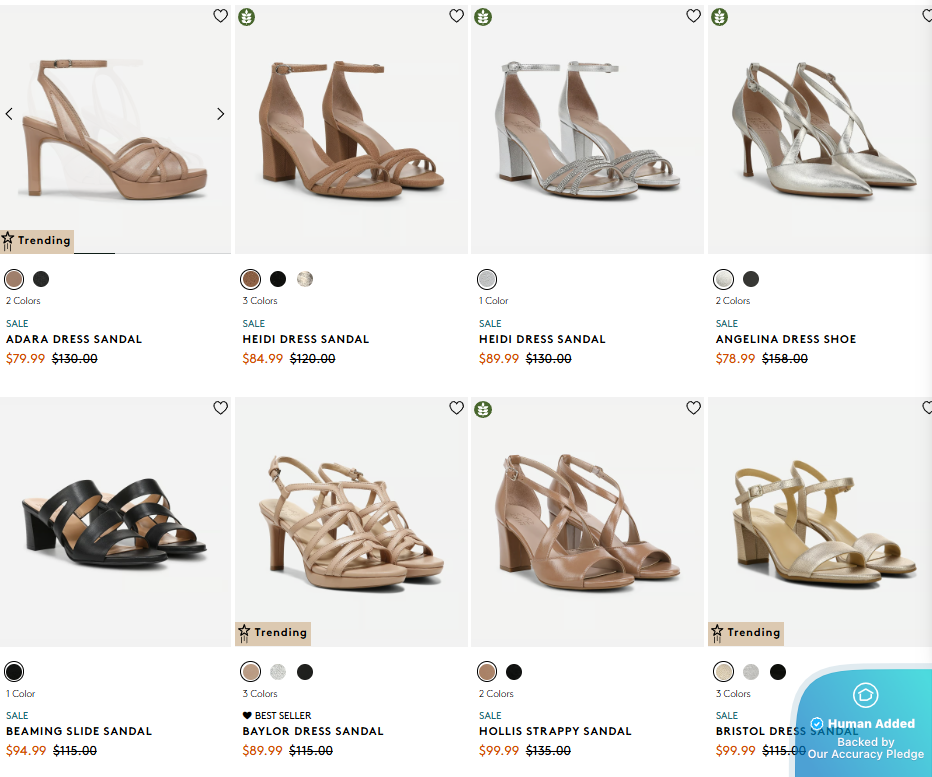Open the Angelina Dress Shoe product link

786,339
